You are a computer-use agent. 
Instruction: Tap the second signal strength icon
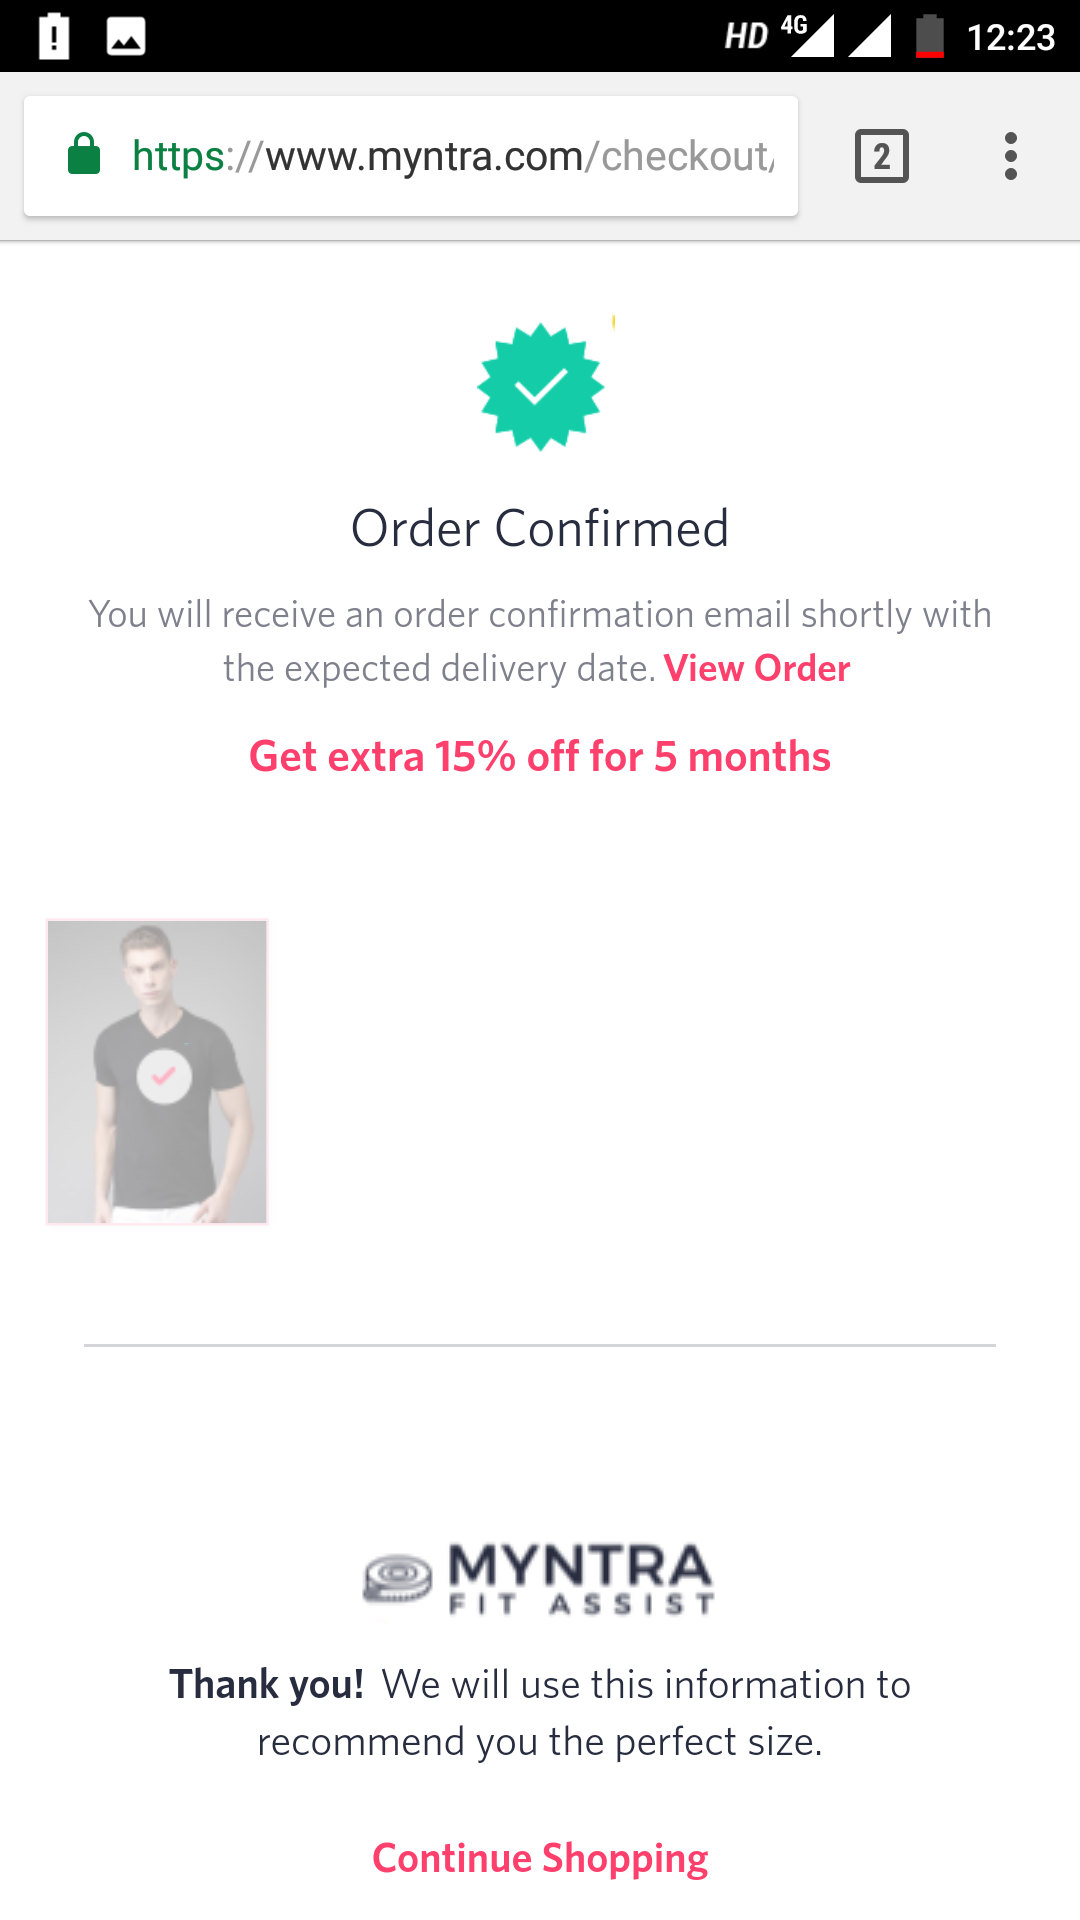click(x=870, y=37)
